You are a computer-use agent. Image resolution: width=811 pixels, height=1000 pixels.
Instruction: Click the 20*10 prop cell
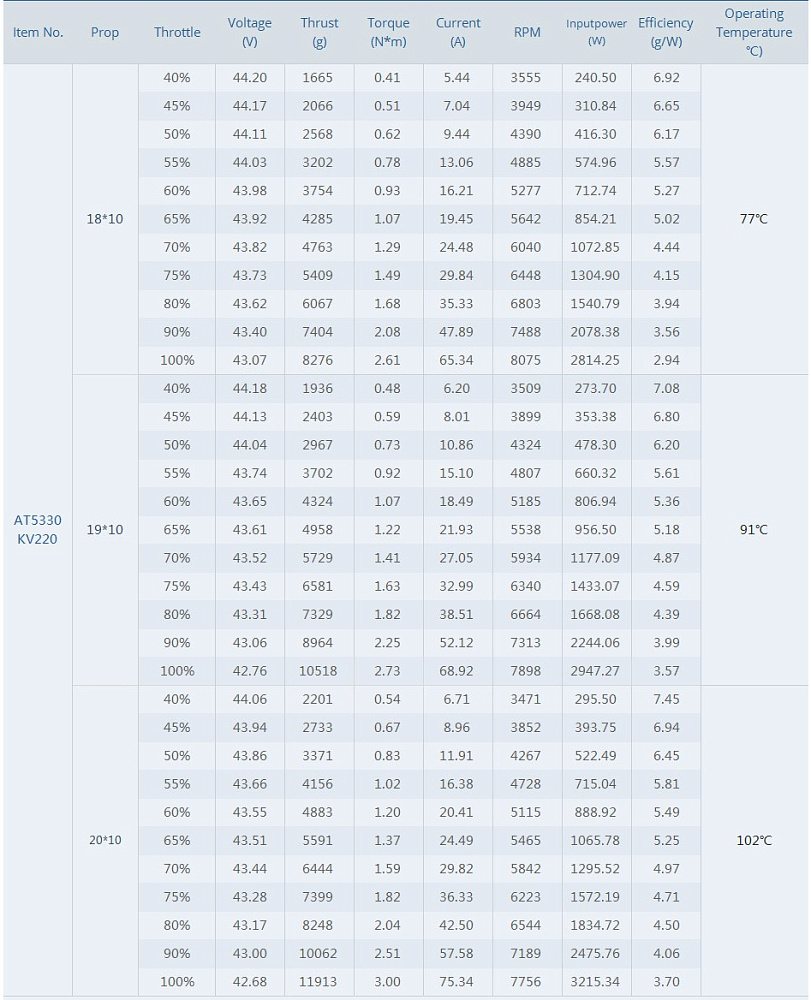click(x=105, y=840)
